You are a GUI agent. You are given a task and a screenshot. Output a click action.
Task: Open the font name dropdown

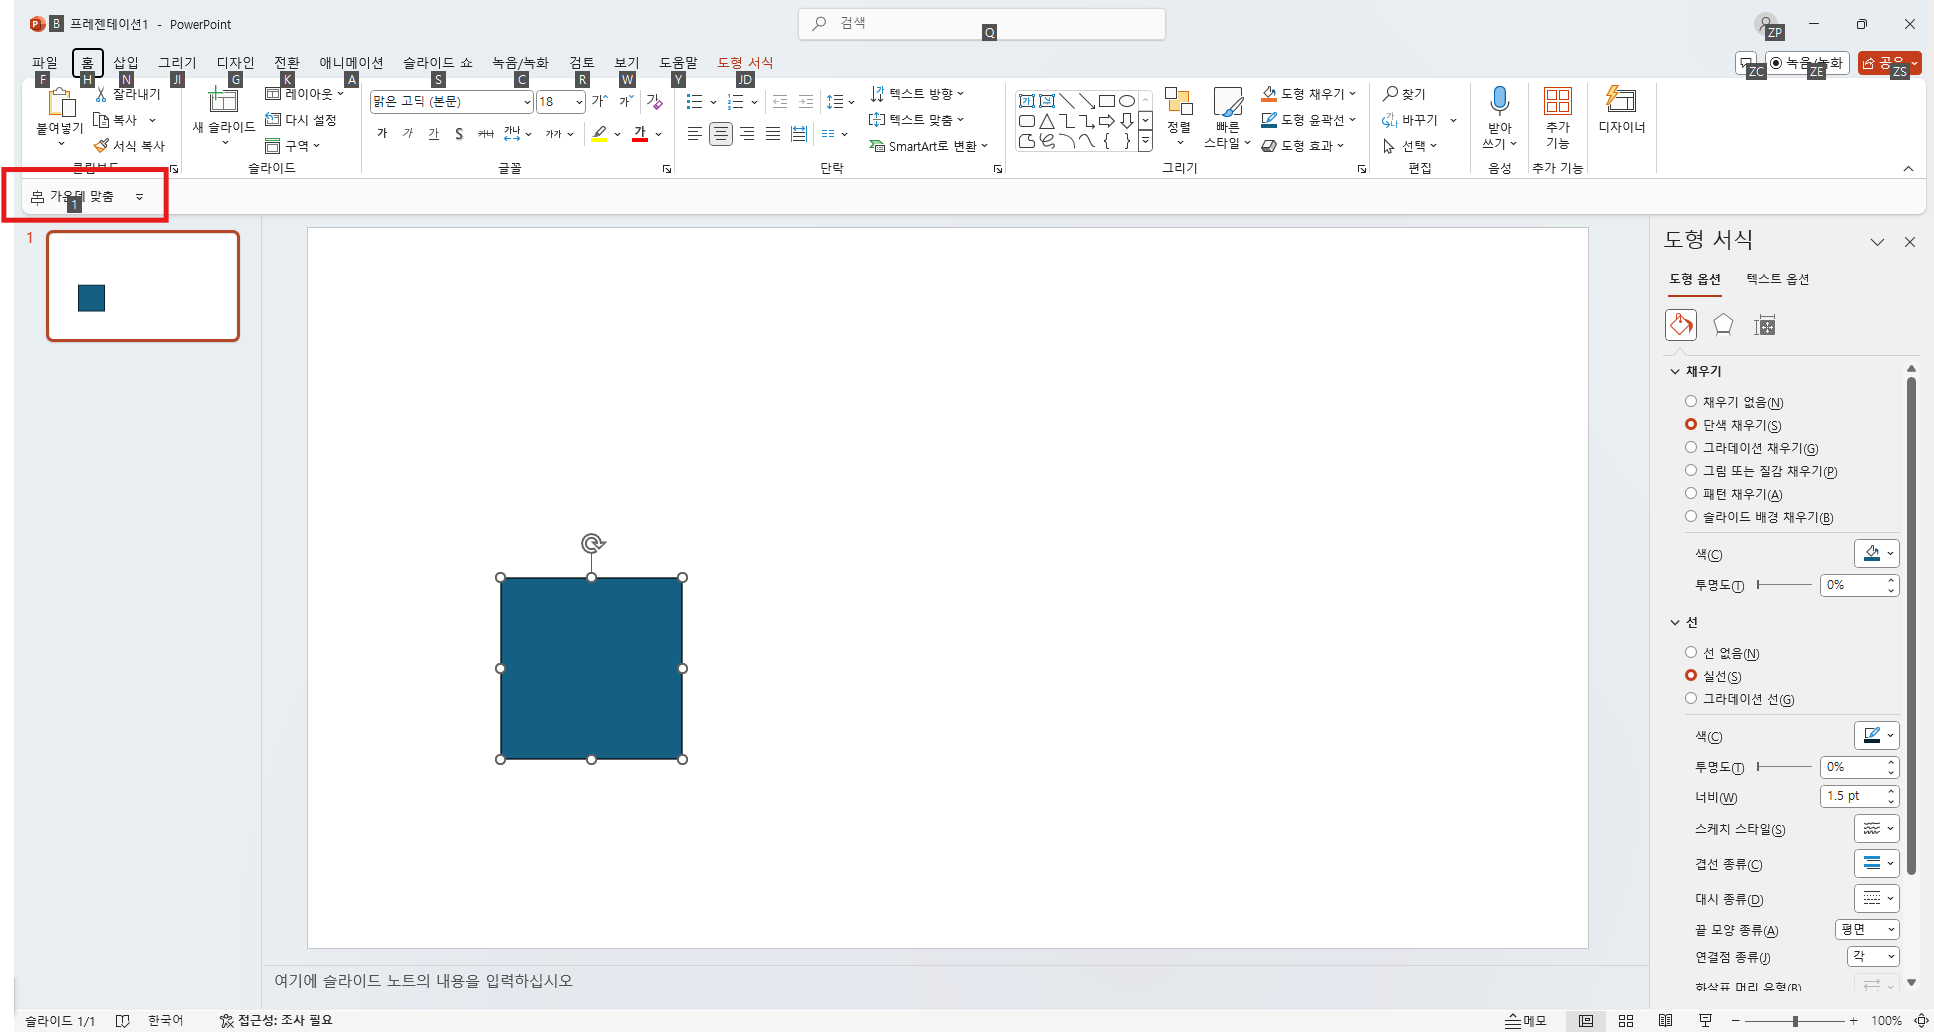[x=527, y=102]
